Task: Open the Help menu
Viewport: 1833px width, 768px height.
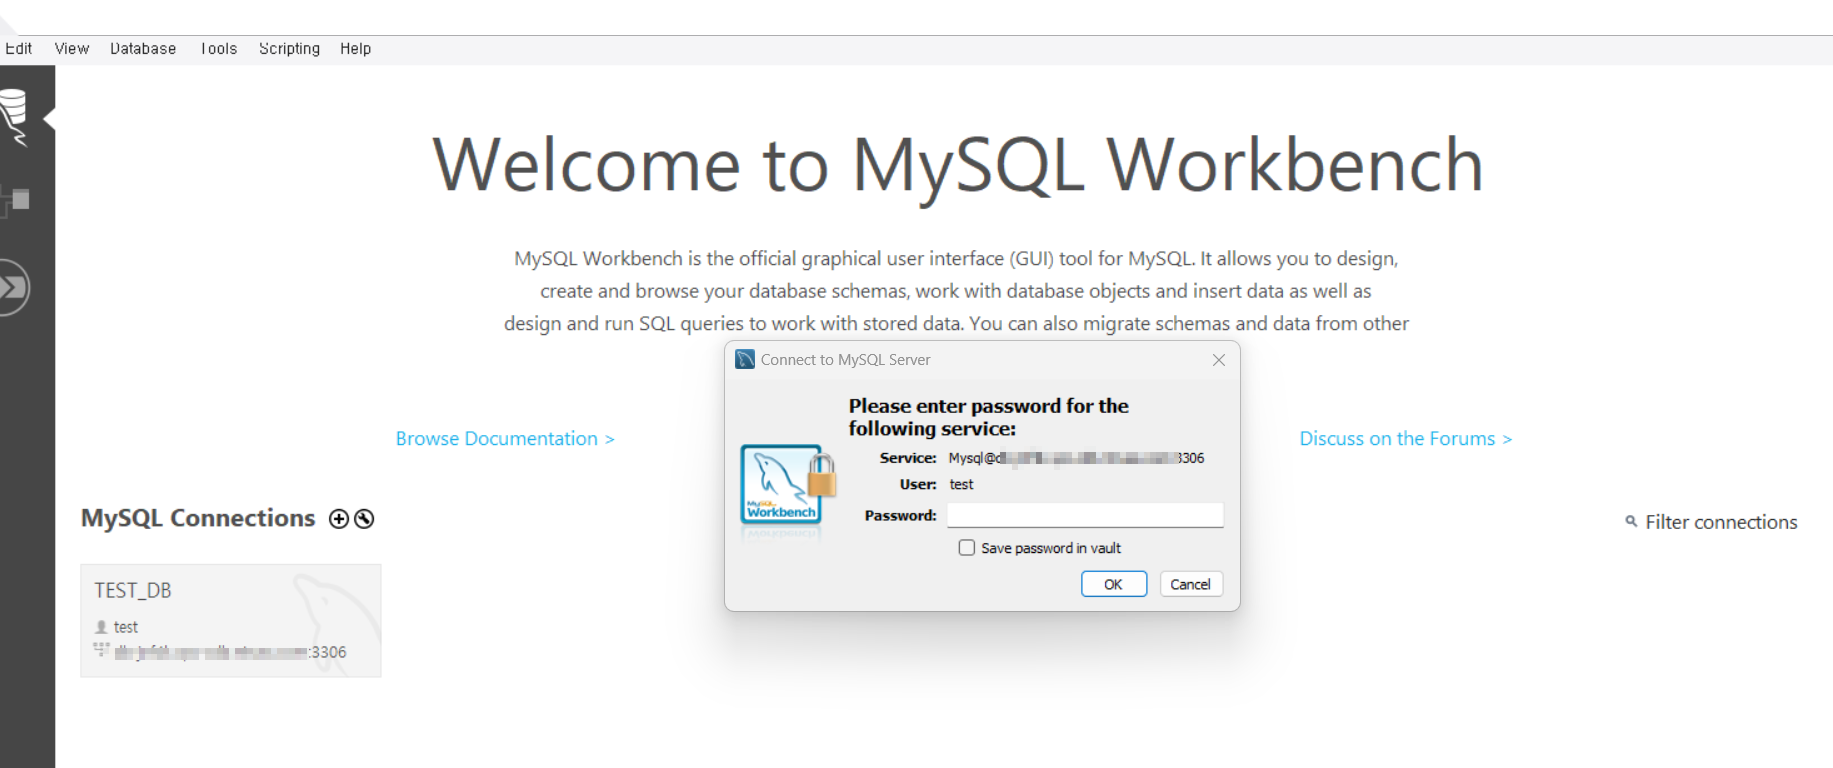Action: 355,48
